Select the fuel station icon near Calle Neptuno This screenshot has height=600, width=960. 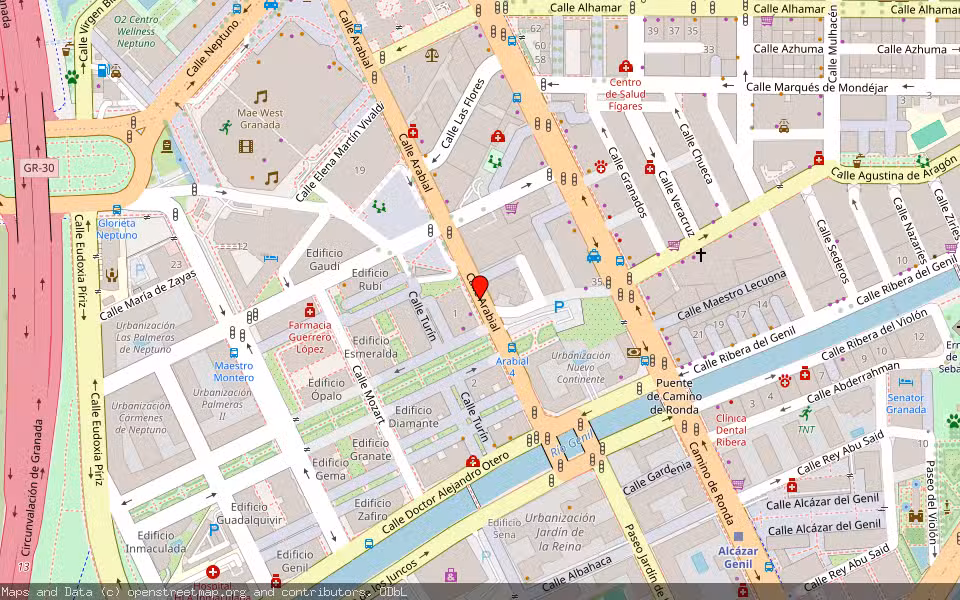103,71
